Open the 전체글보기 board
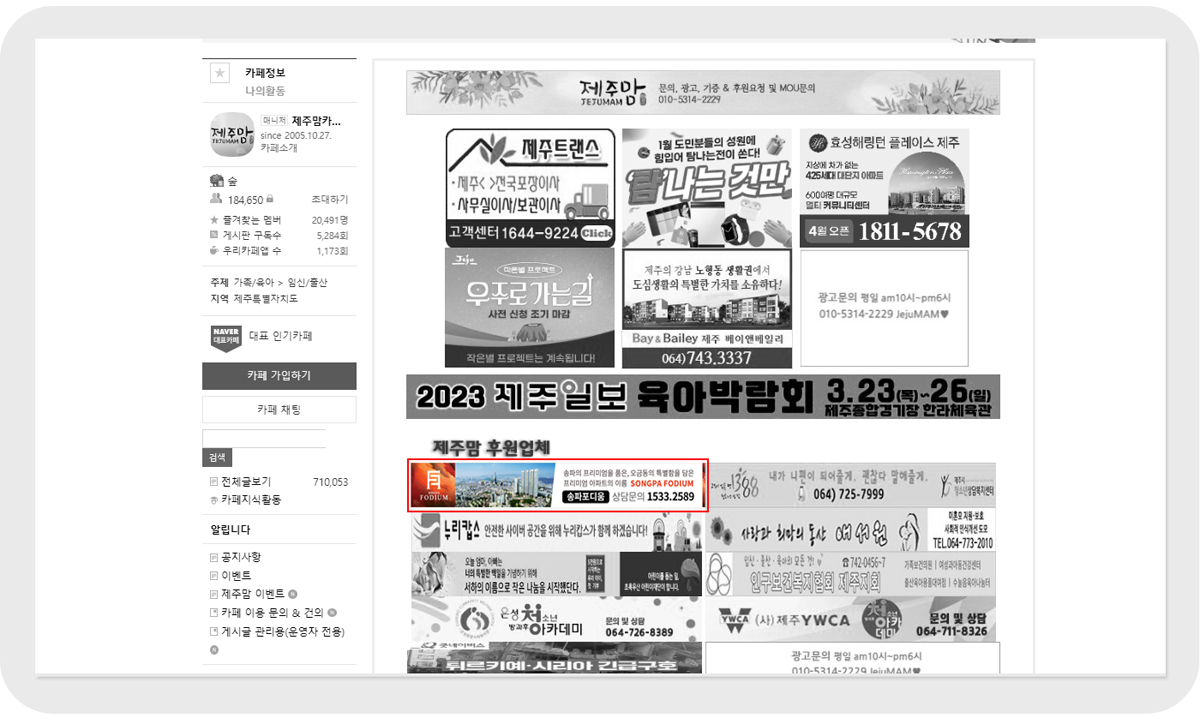This screenshot has height=724, width=1200. coord(246,481)
